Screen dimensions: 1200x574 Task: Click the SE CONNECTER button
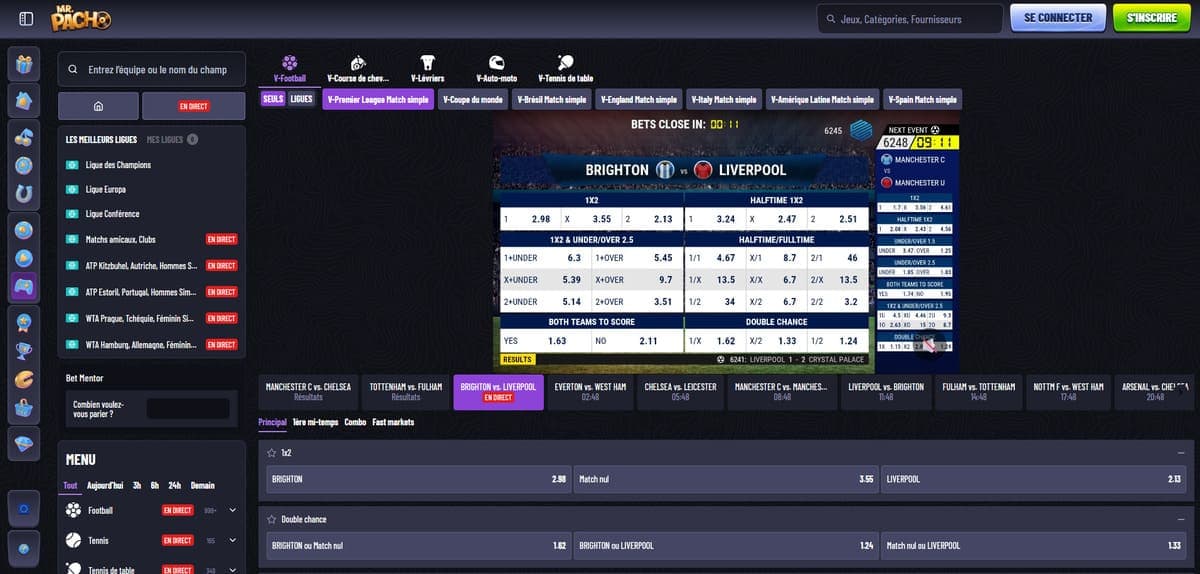pos(1057,18)
